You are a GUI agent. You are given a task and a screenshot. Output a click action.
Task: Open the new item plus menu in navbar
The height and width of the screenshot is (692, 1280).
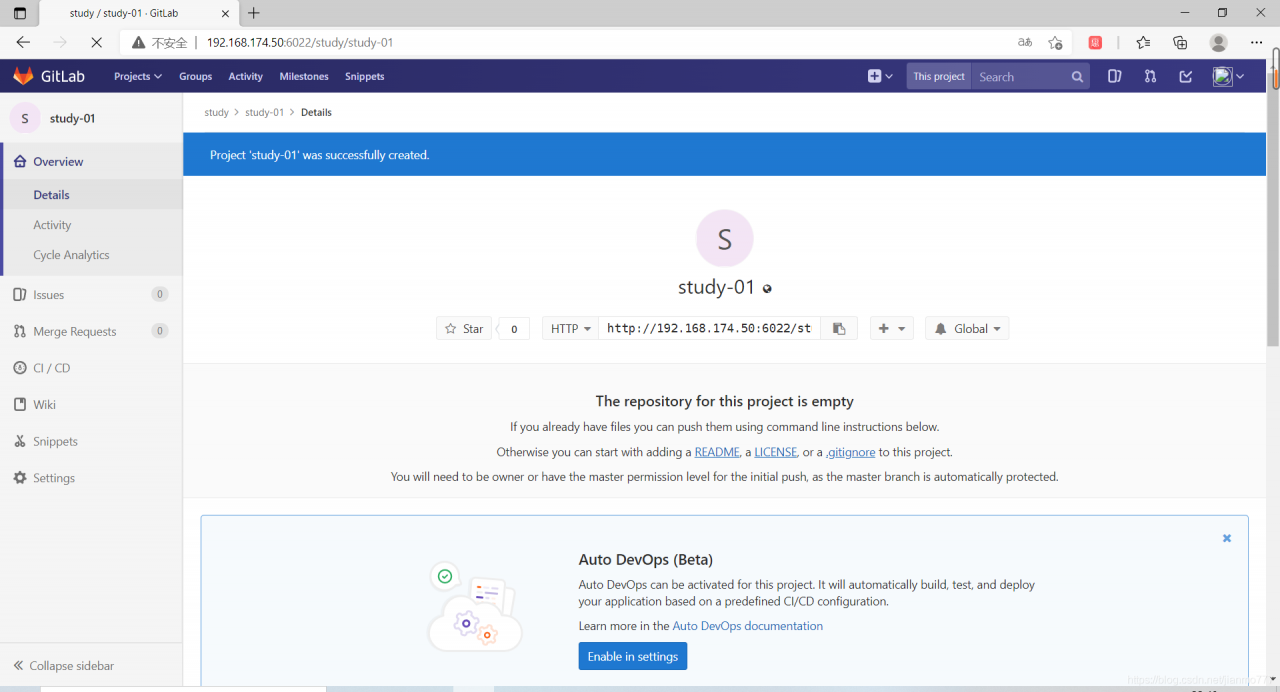pyautogui.click(x=880, y=76)
